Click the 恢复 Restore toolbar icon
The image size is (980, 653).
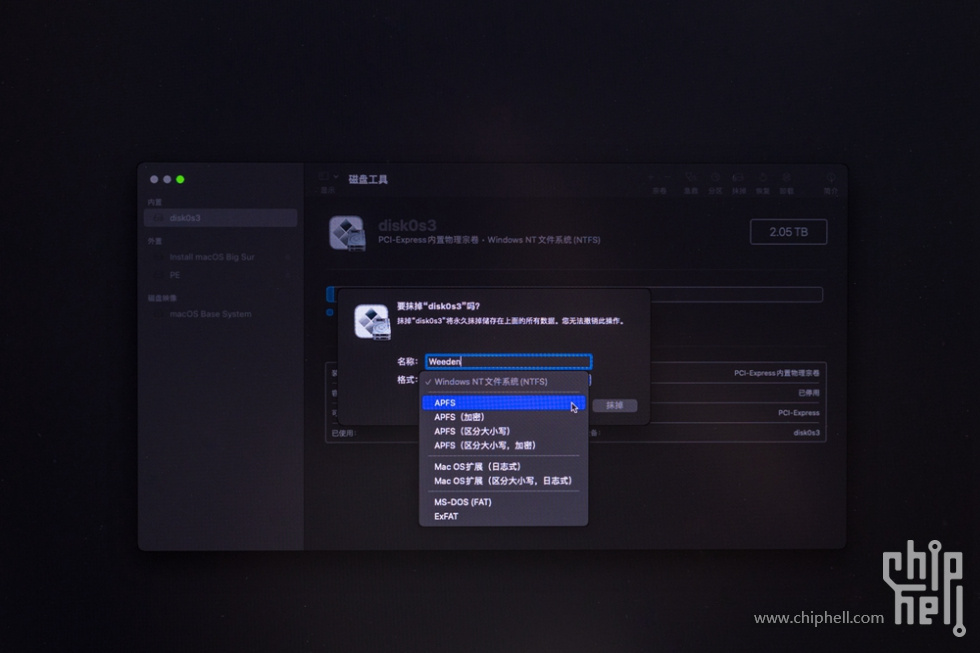point(762,178)
